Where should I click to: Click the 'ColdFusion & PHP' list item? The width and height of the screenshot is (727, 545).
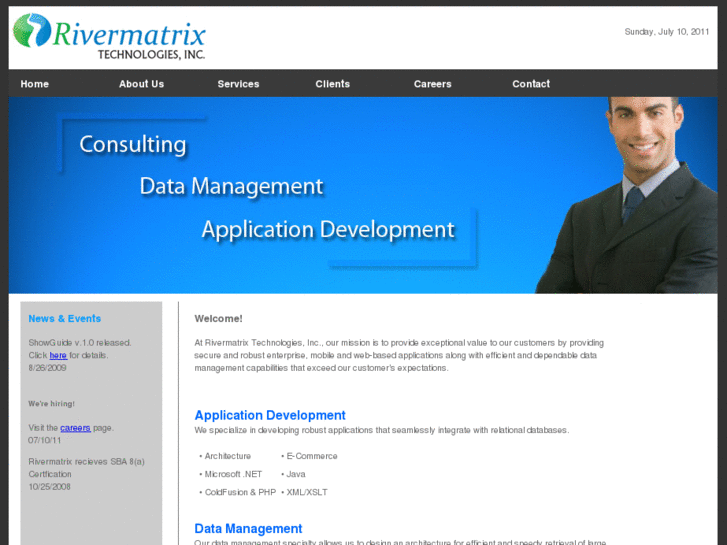240,492
